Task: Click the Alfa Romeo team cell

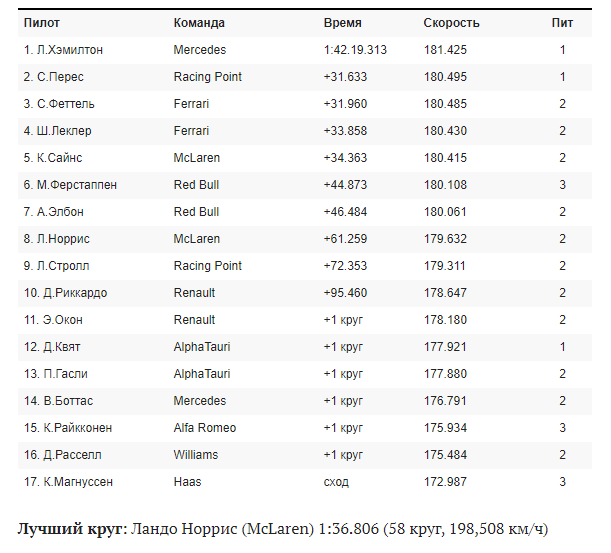Action: (x=205, y=428)
